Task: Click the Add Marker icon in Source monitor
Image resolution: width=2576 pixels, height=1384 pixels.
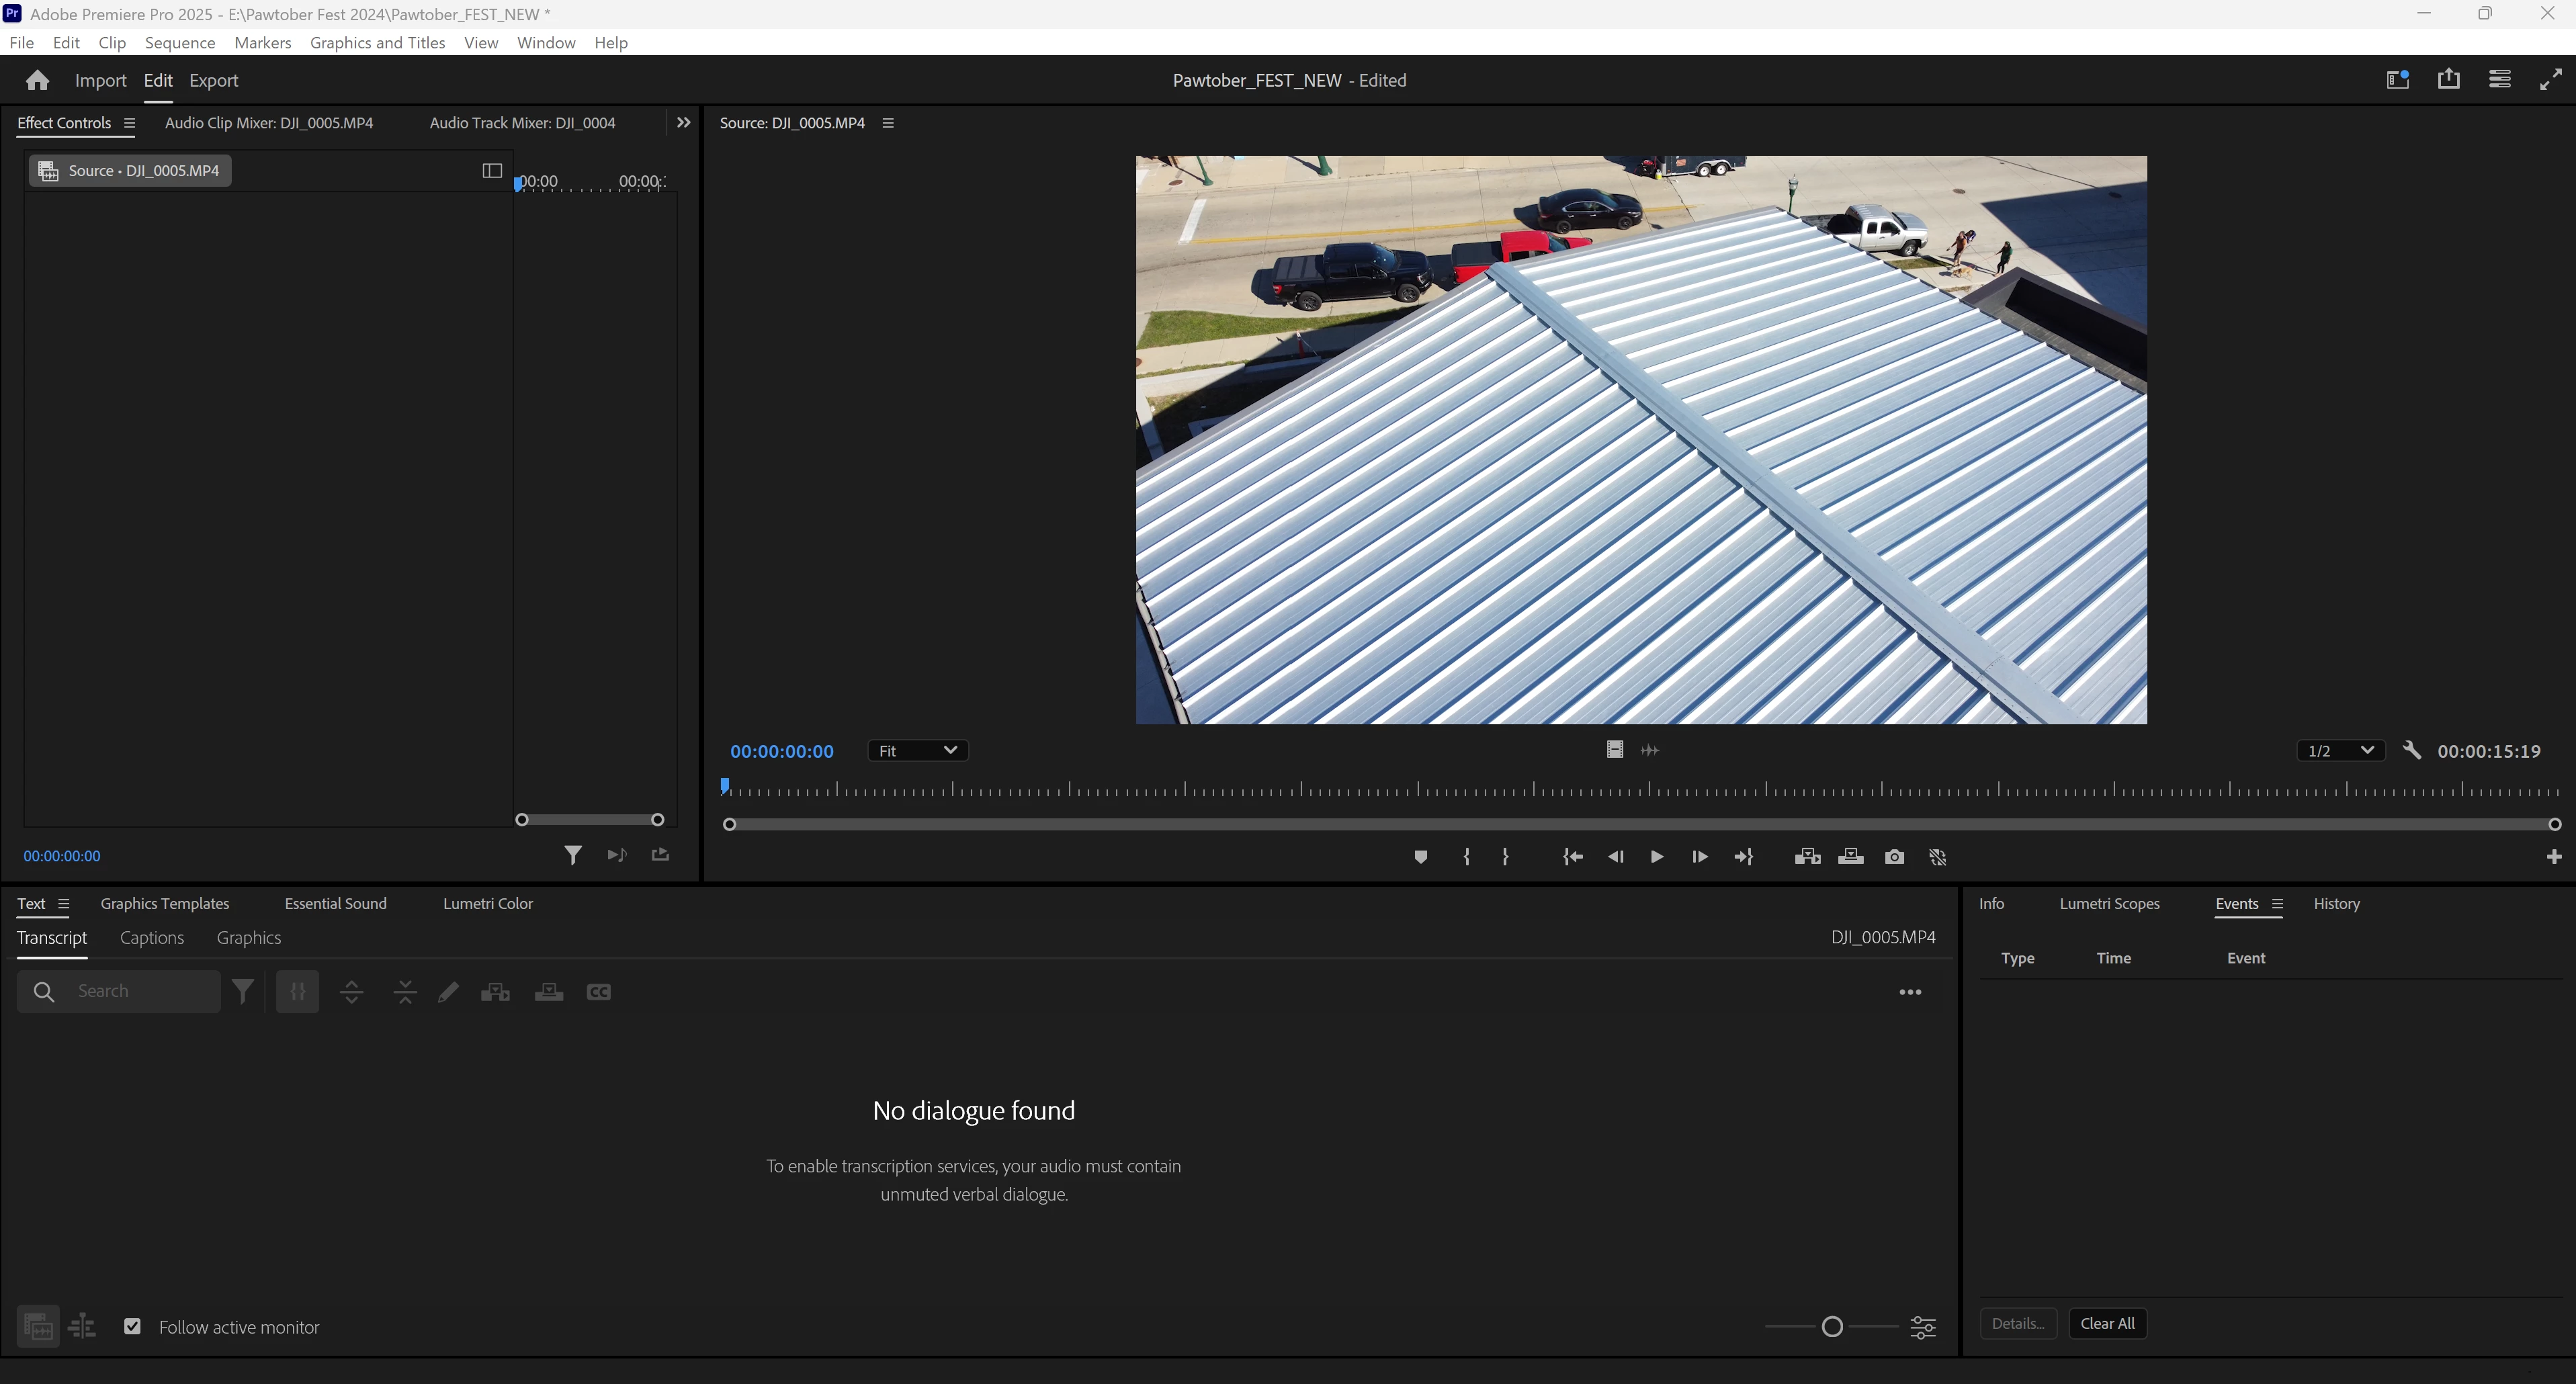Action: [1420, 857]
